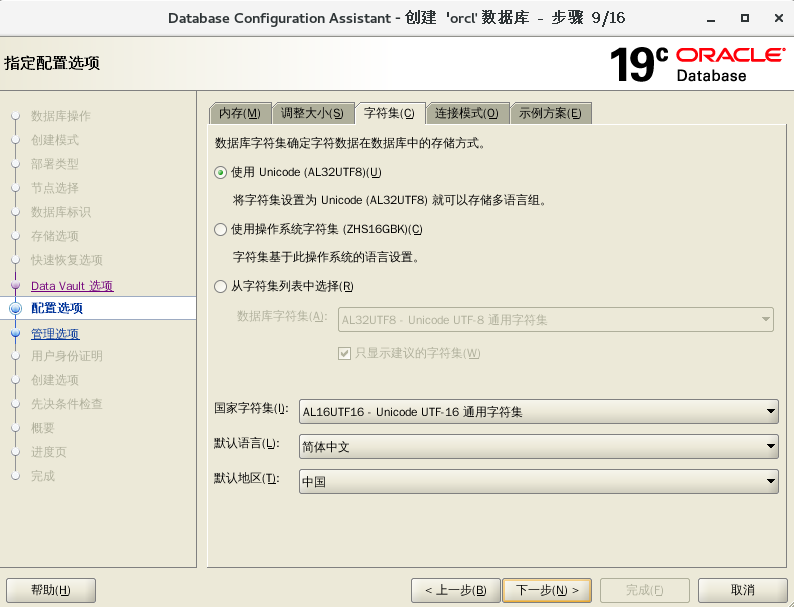
Task: Switch to the 内存 tab
Action: click(239, 113)
